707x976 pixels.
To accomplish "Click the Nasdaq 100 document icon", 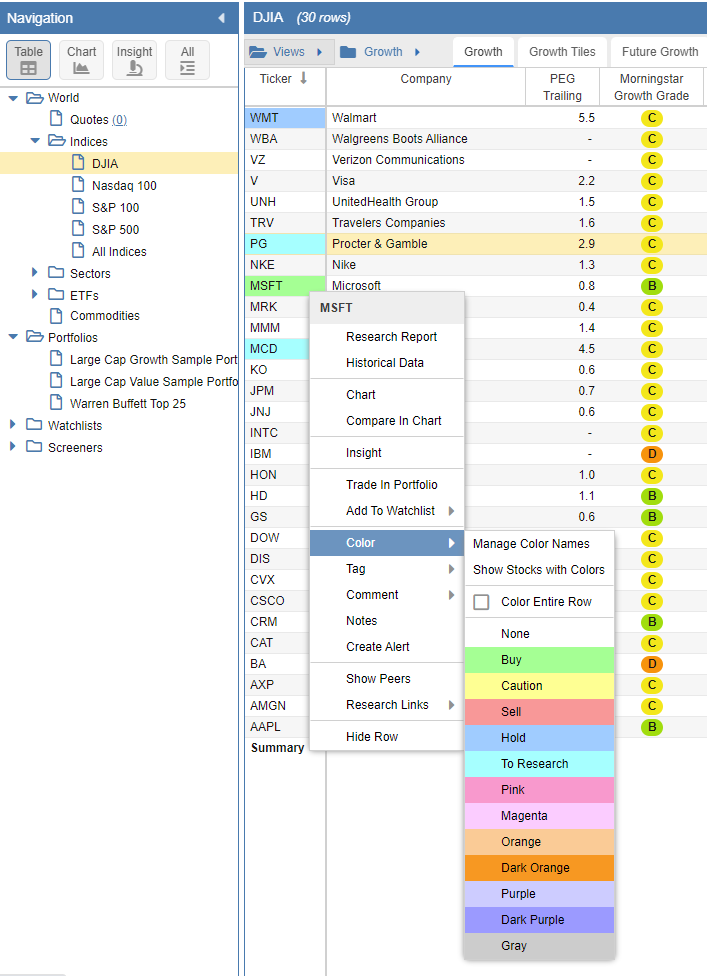I will 78,184.
